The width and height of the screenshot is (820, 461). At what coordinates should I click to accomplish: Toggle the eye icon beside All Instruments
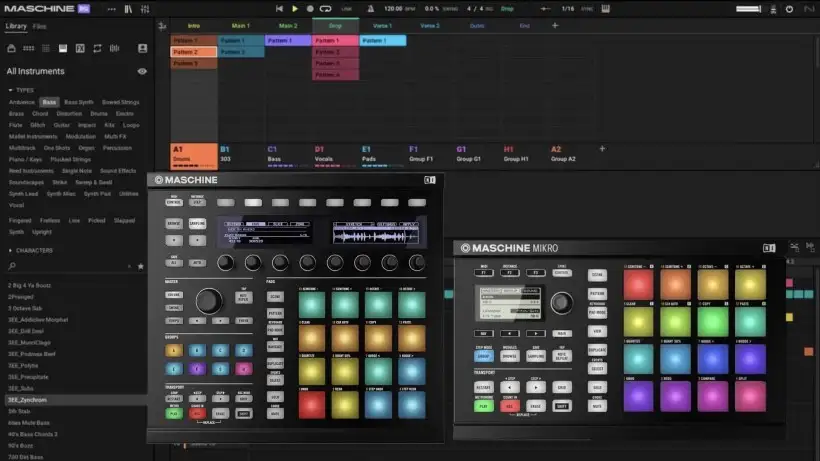(x=142, y=71)
